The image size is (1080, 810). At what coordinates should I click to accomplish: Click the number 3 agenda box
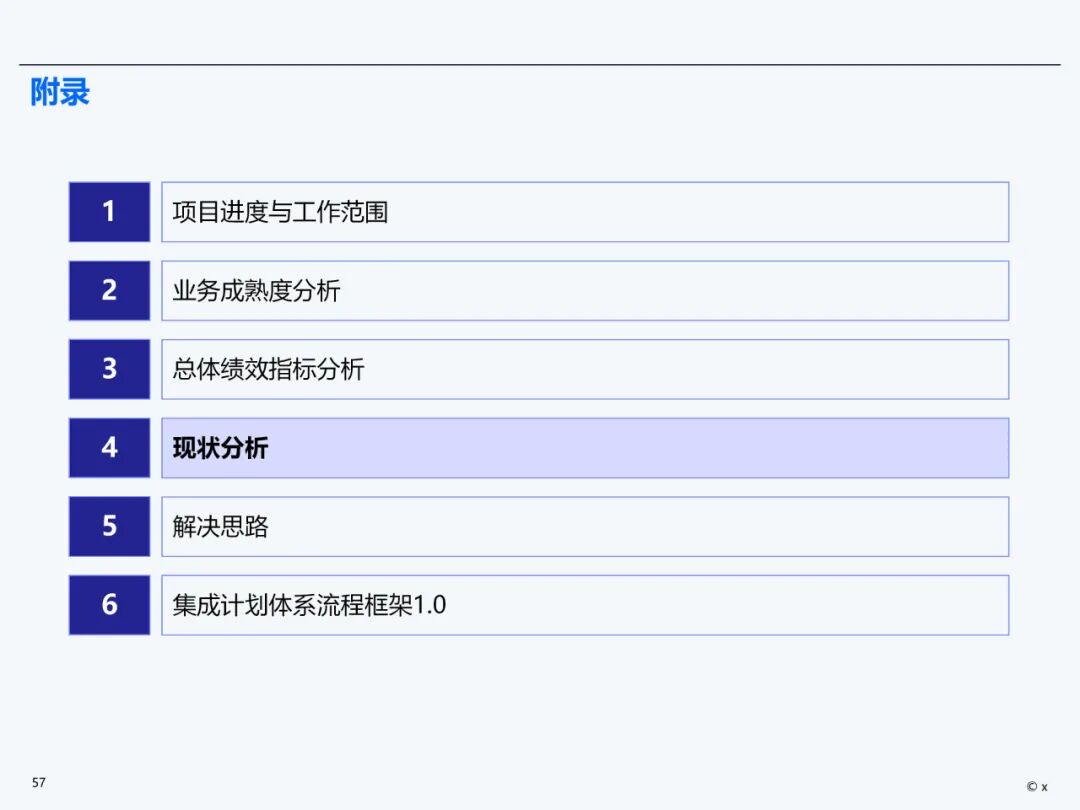[109, 369]
